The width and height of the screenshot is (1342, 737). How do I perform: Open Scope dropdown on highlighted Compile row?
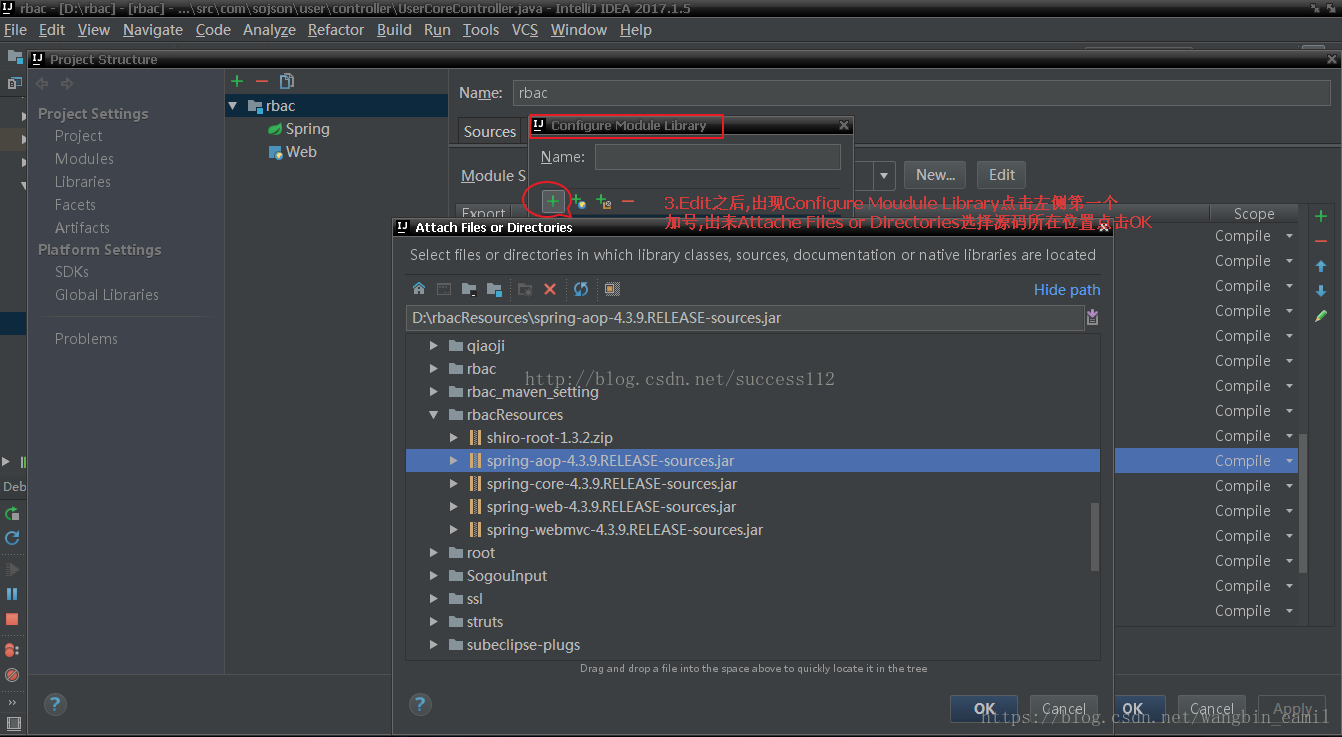(x=1290, y=461)
